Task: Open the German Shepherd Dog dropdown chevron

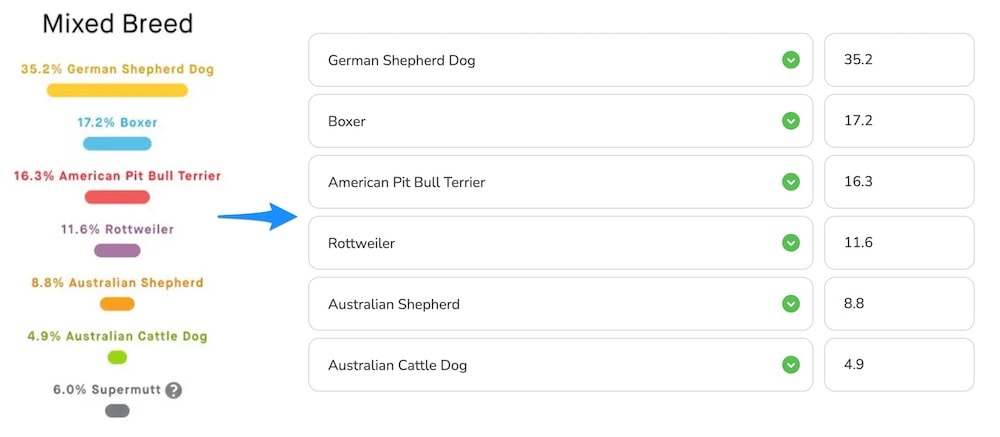Action: tap(791, 60)
